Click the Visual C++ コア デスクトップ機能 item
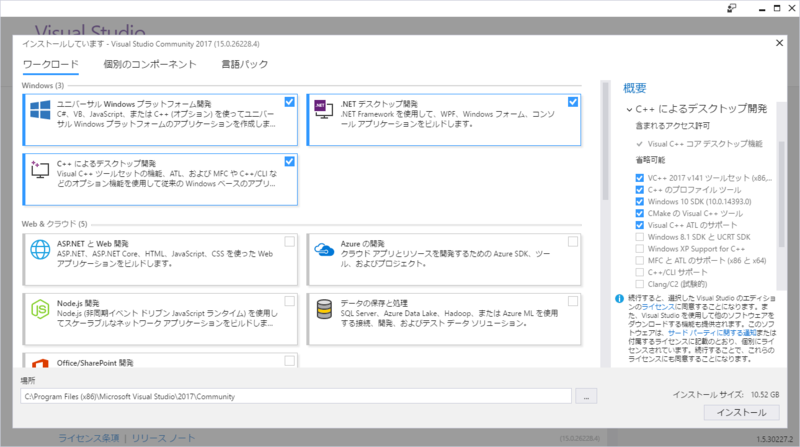This screenshot has width=800, height=447. tap(705, 144)
